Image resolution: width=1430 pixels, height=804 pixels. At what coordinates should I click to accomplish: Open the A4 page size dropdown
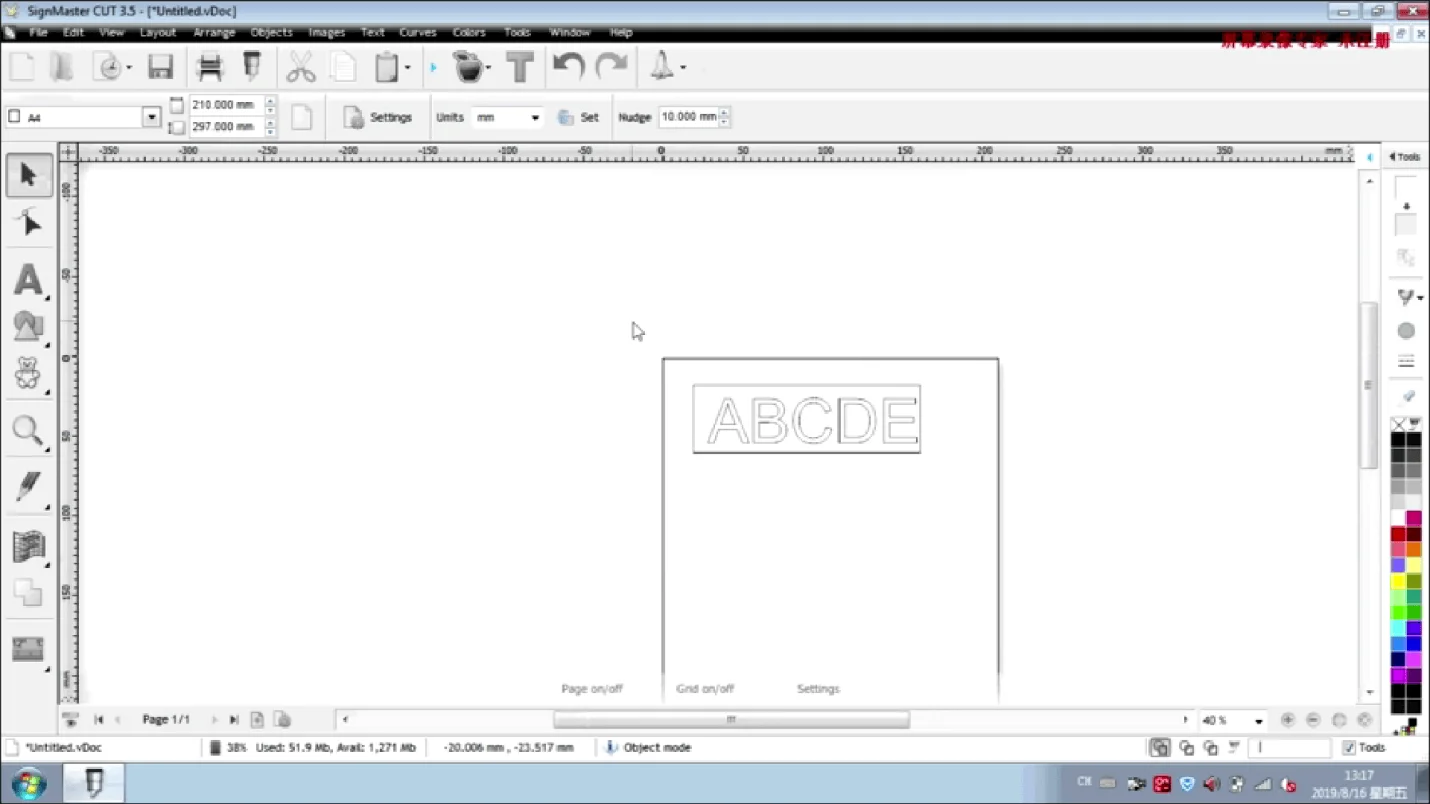(150, 117)
